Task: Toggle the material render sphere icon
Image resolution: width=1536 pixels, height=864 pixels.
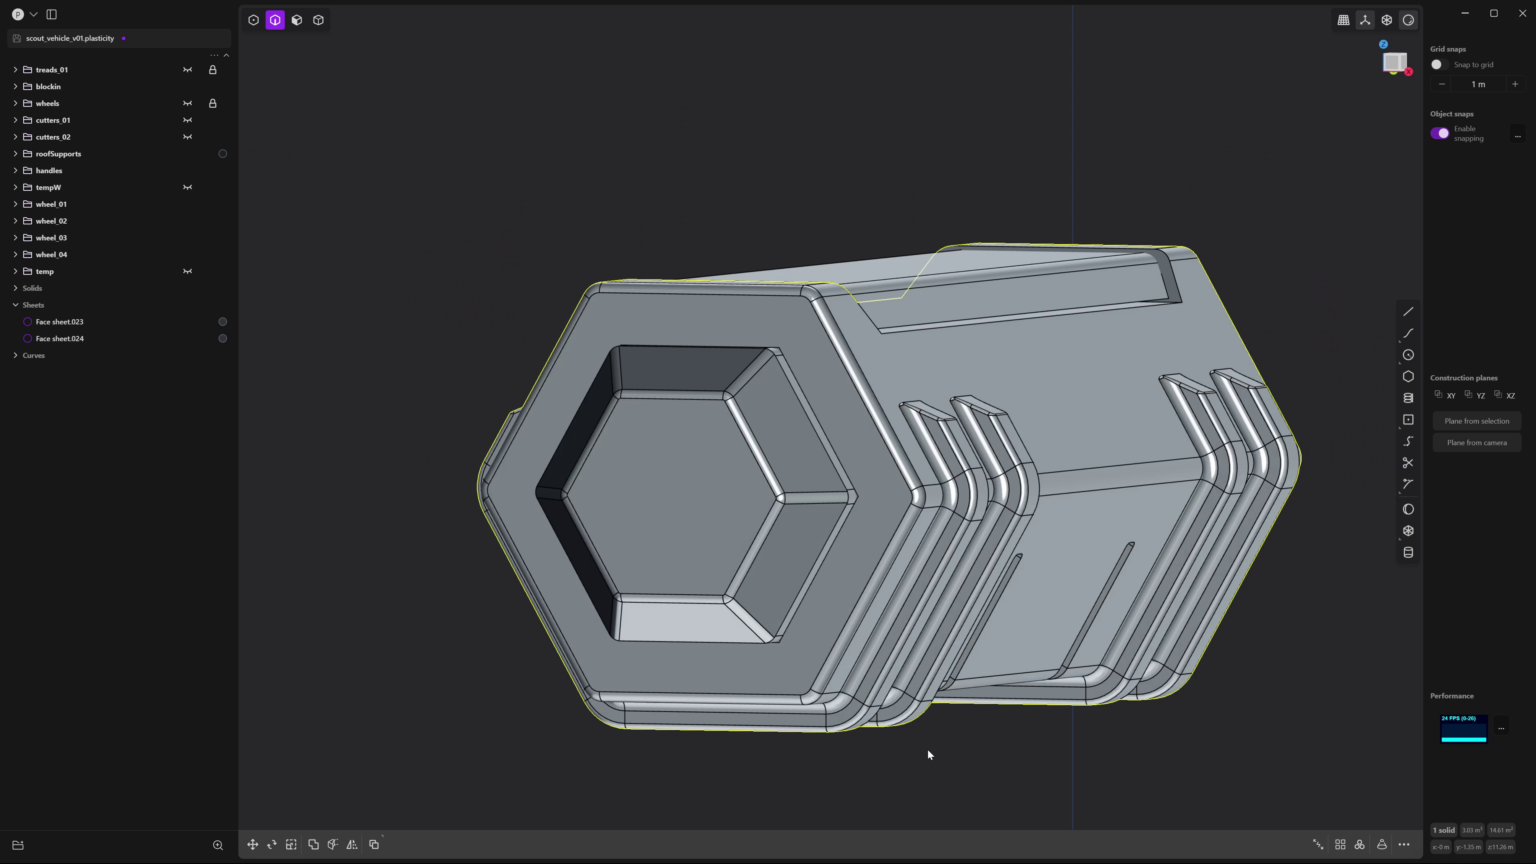Action: (1408, 20)
